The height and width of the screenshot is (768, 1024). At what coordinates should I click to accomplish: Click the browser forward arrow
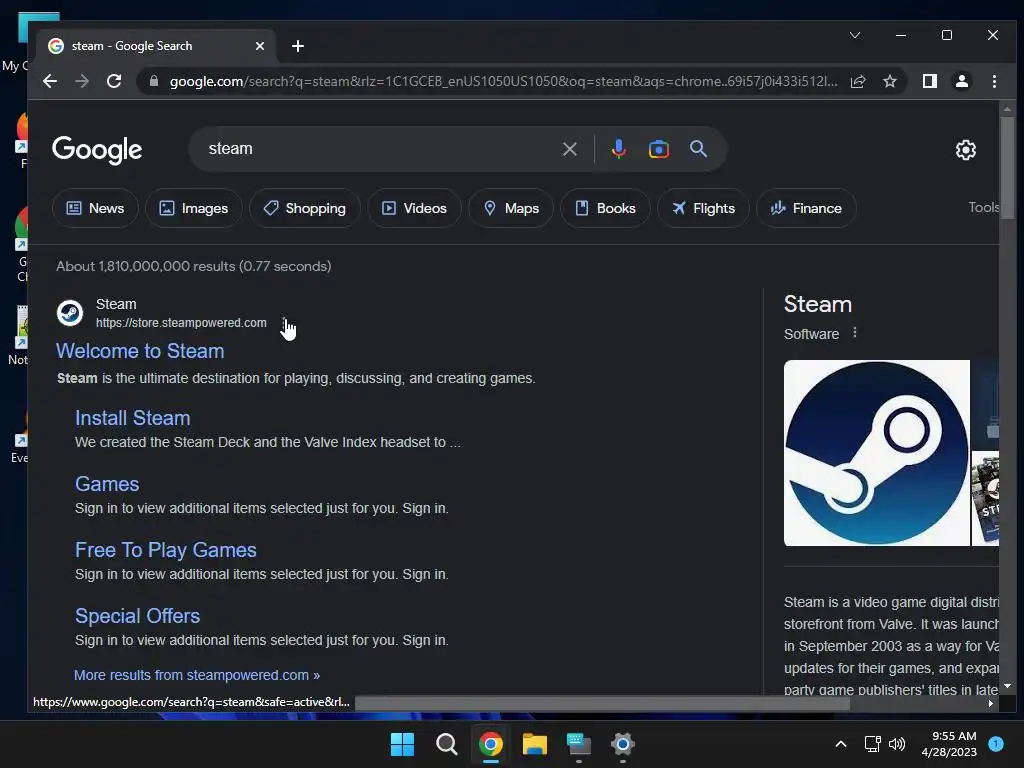click(x=82, y=81)
